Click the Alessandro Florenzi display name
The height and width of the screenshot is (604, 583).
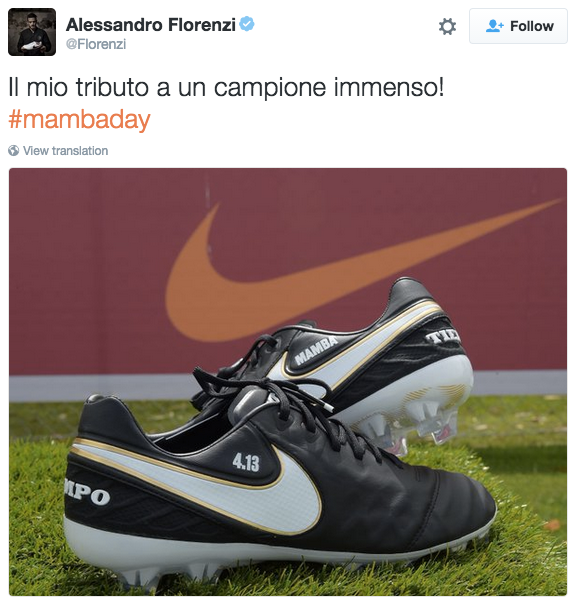151,25
